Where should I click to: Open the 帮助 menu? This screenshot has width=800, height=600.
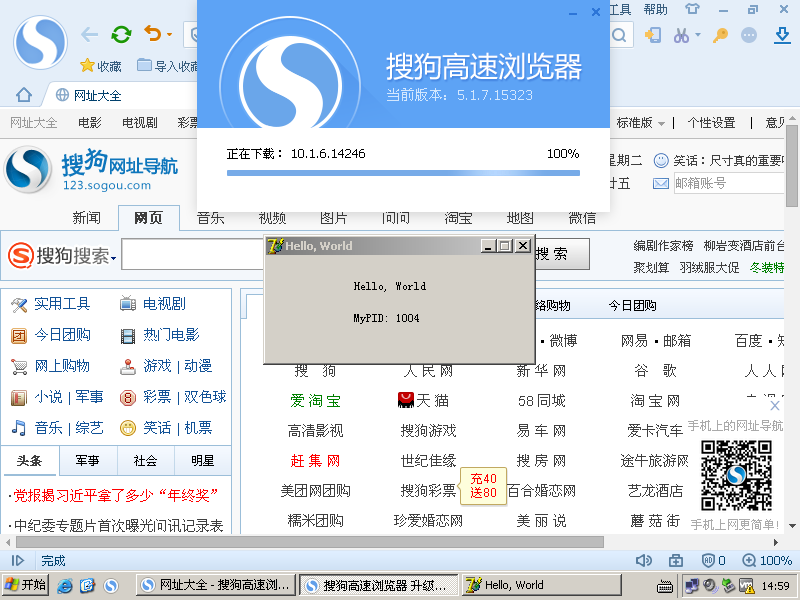(x=655, y=9)
